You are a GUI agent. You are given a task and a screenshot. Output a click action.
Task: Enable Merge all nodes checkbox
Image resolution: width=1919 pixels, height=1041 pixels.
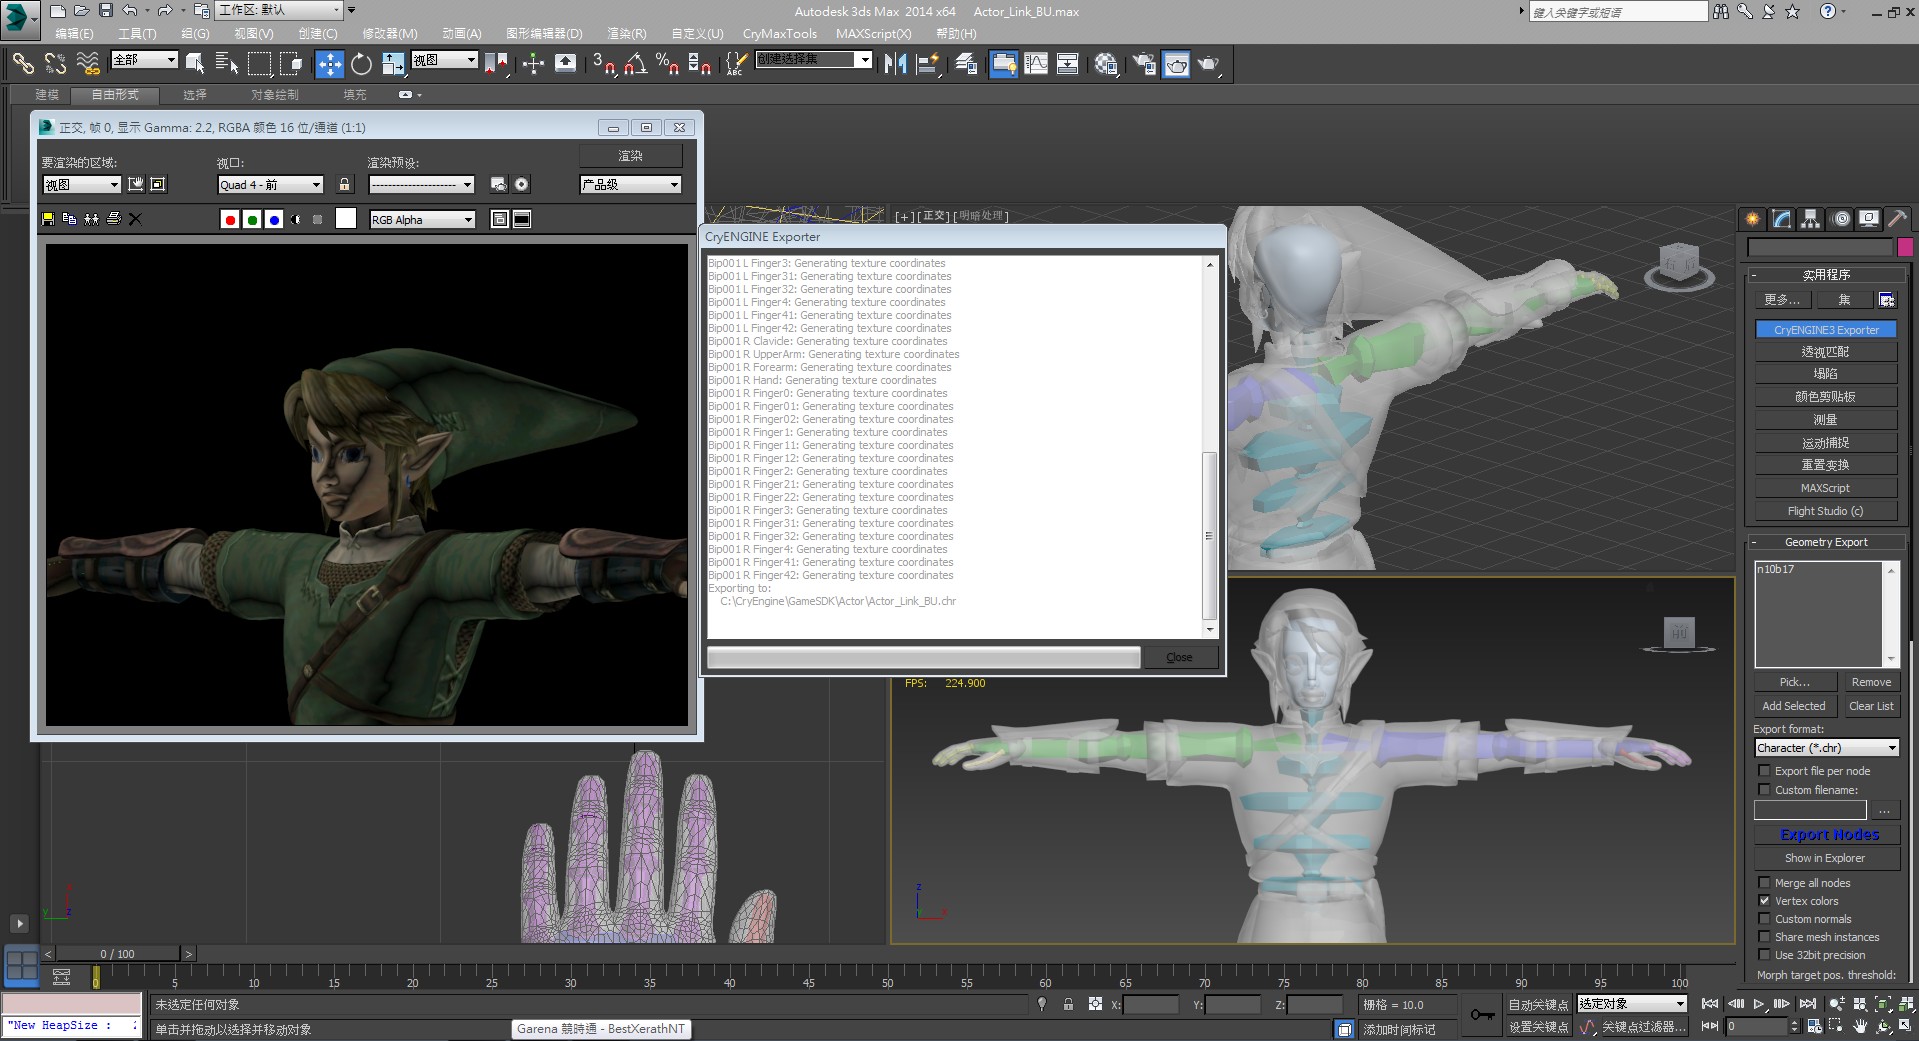(x=1765, y=883)
